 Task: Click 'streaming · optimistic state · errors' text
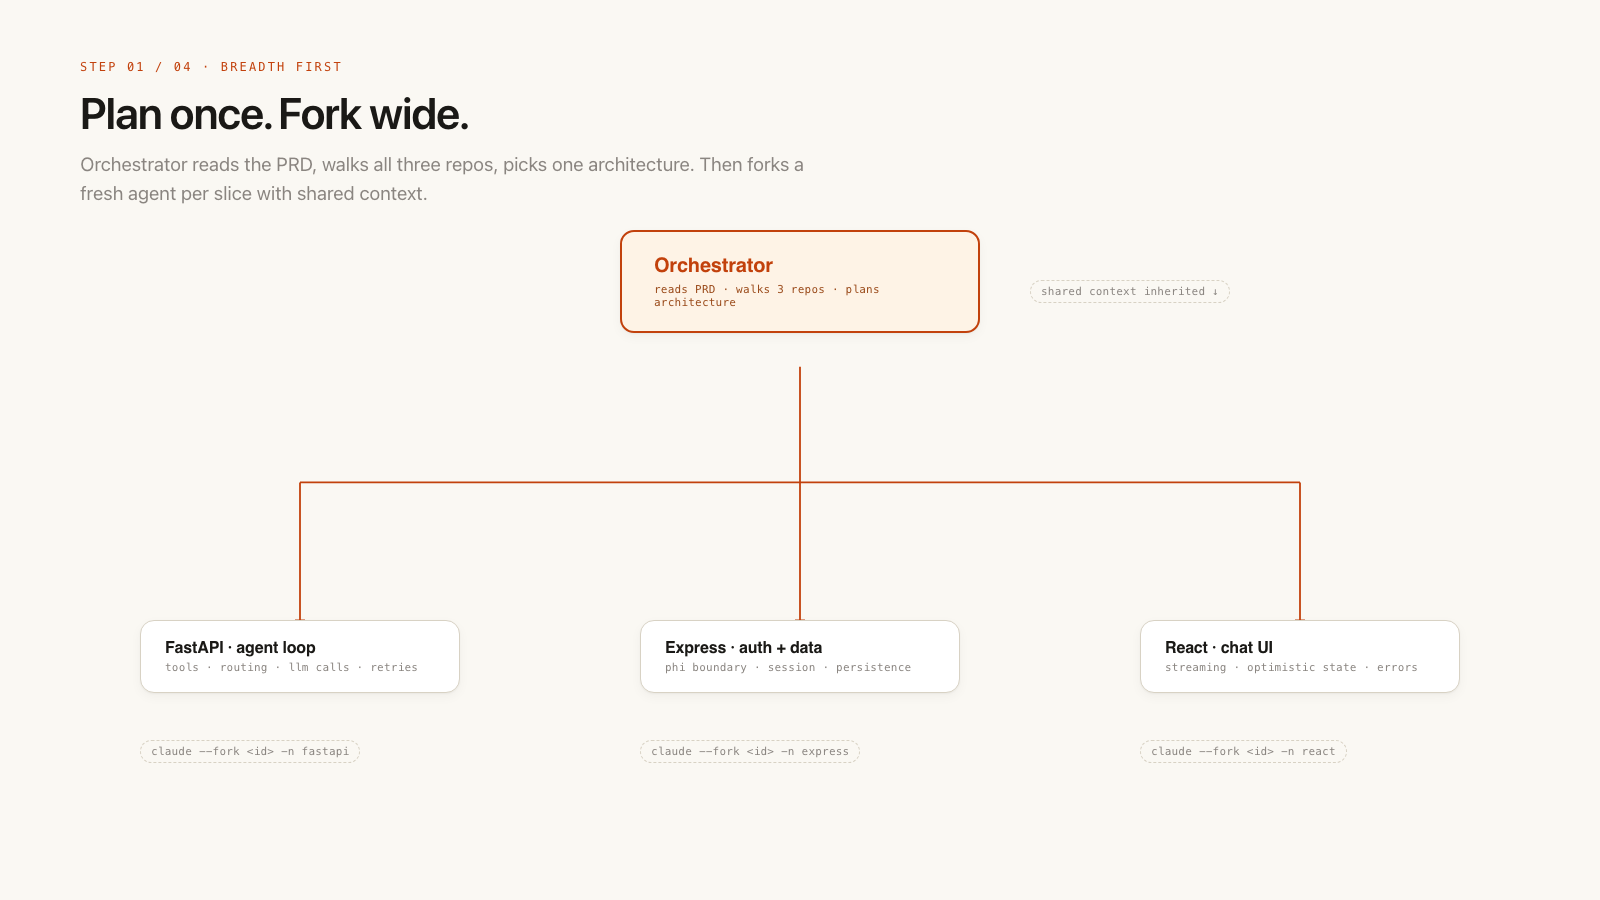coord(1291,667)
